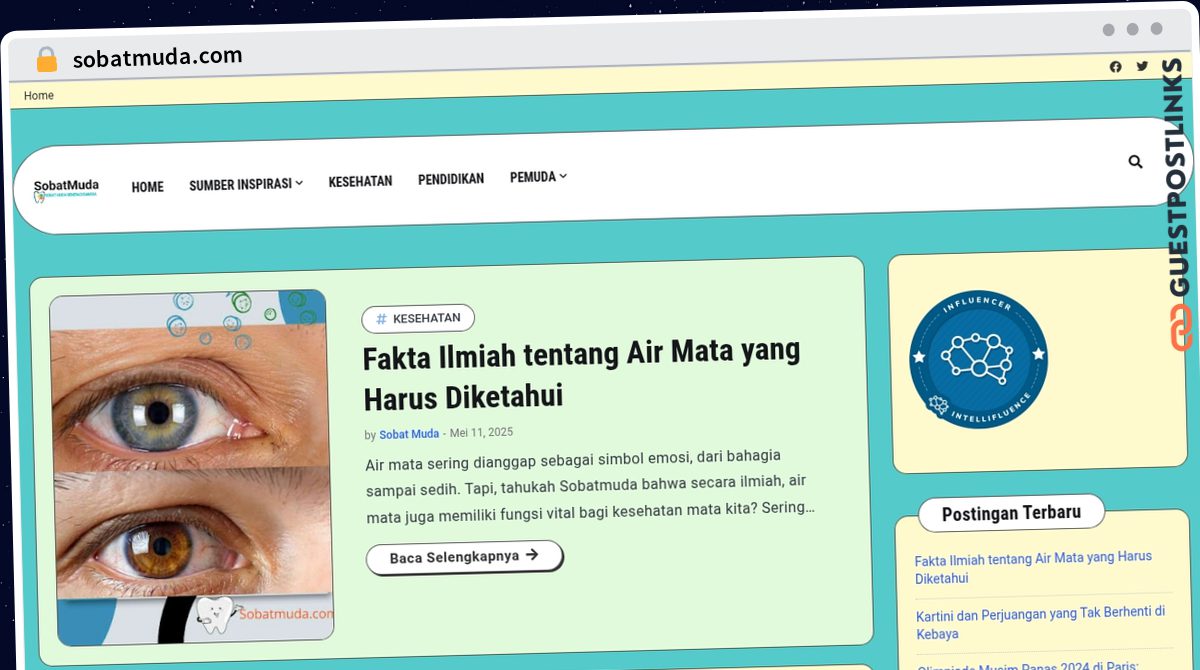Click the Intellifluence influencer badge
The width and height of the screenshot is (1200, 670).
tap(979, 360)
